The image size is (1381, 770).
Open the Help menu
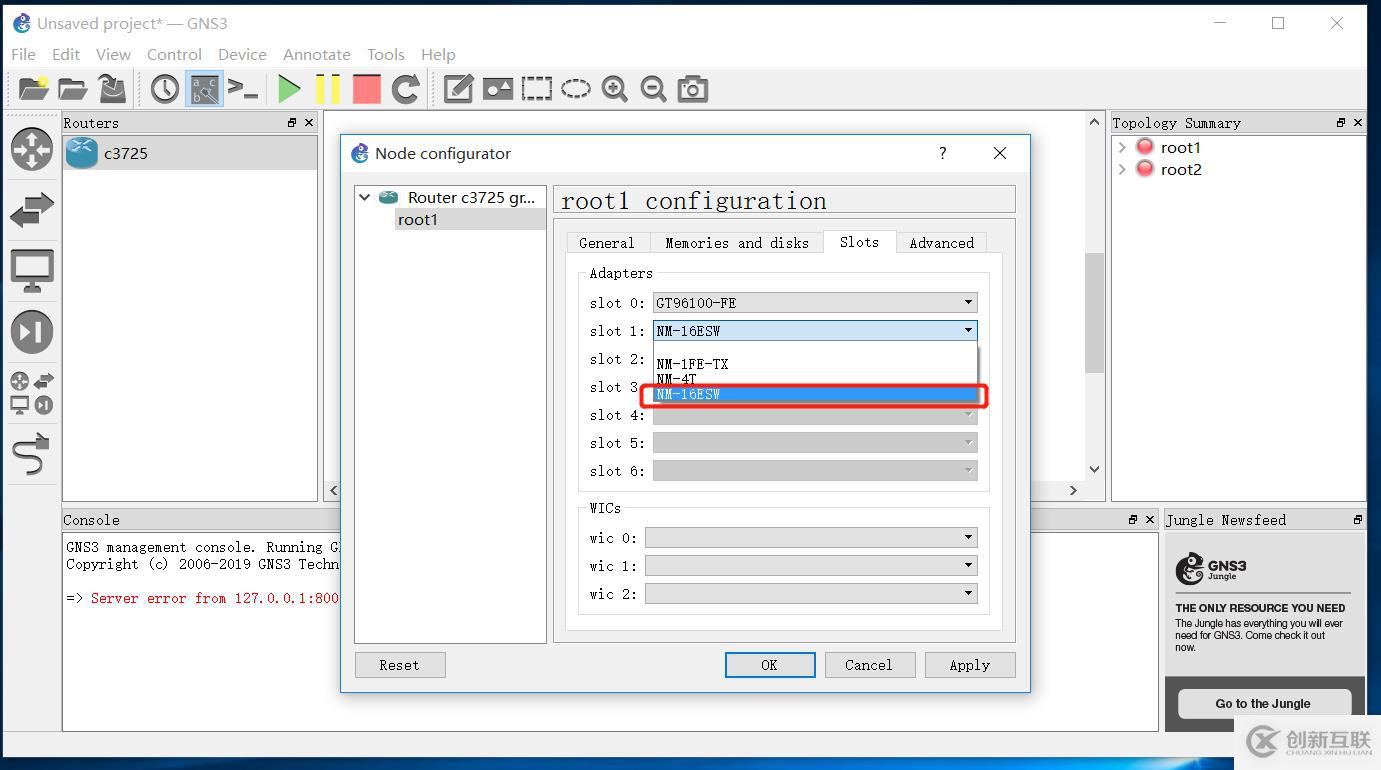438,54
